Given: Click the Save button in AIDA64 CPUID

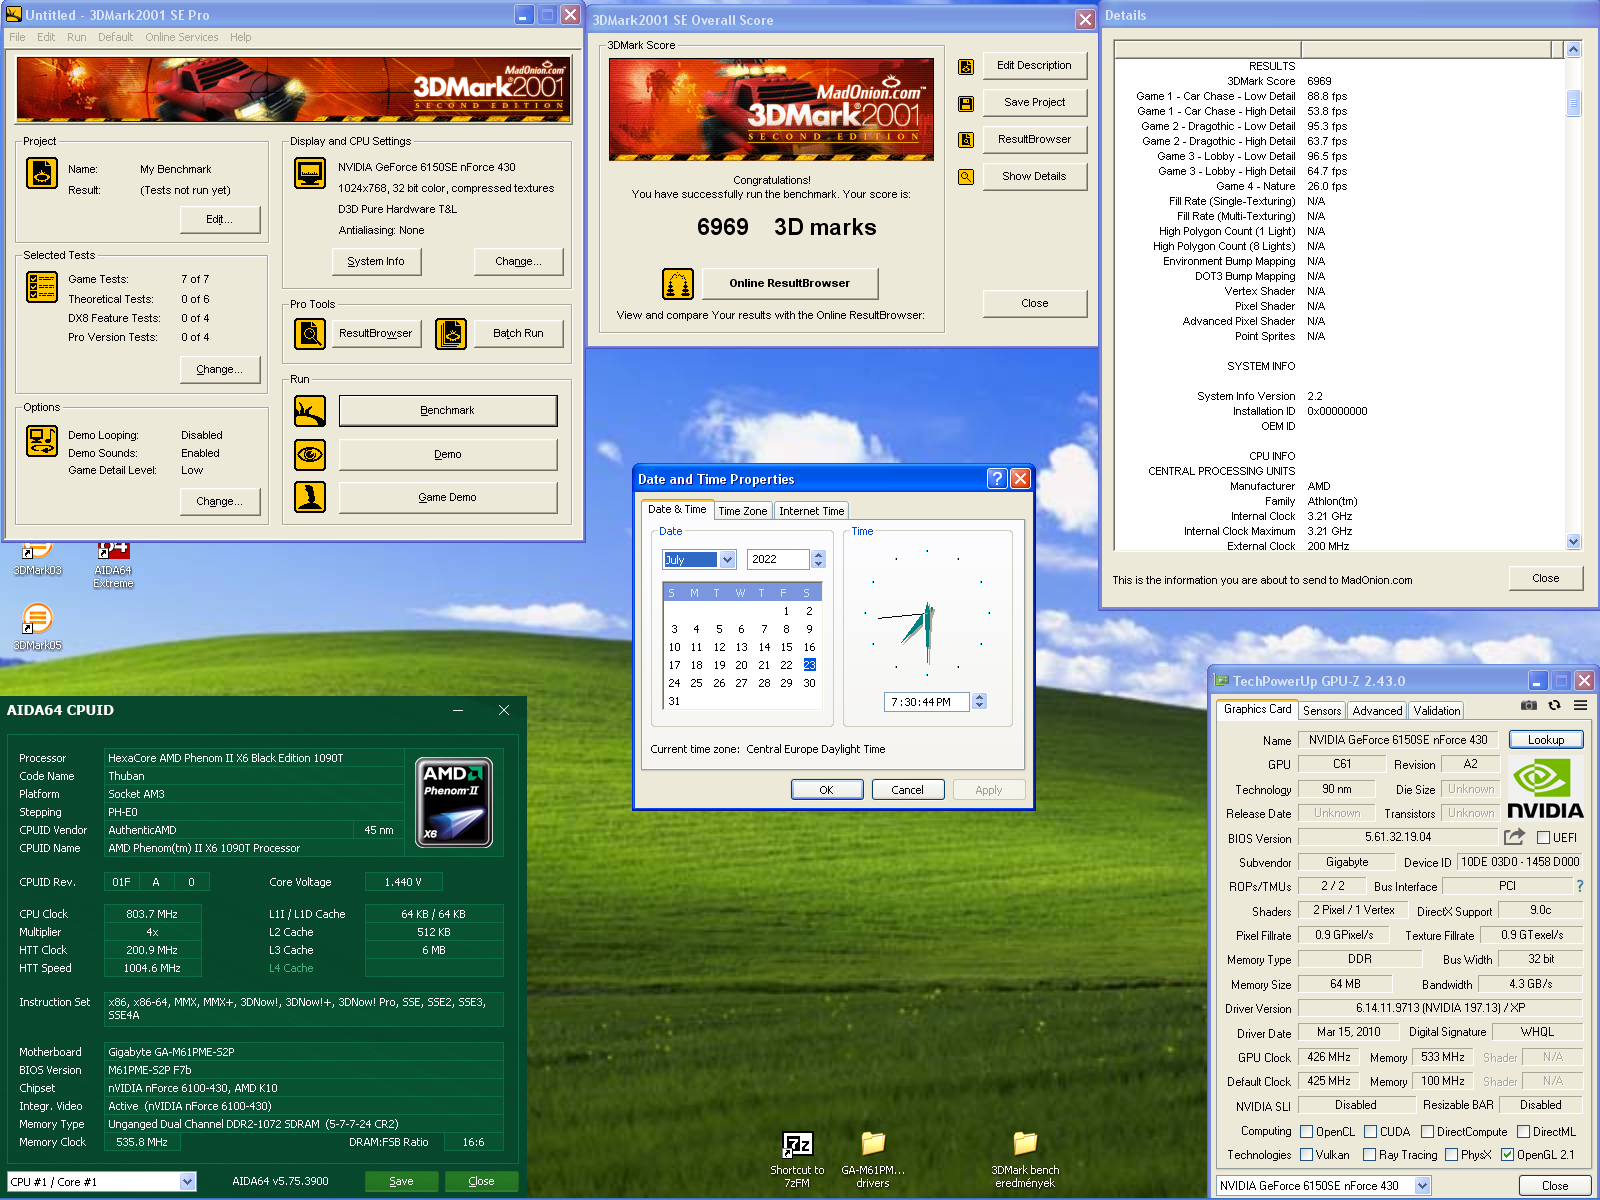Looking at the screenshot, I should click(402, 1182).
